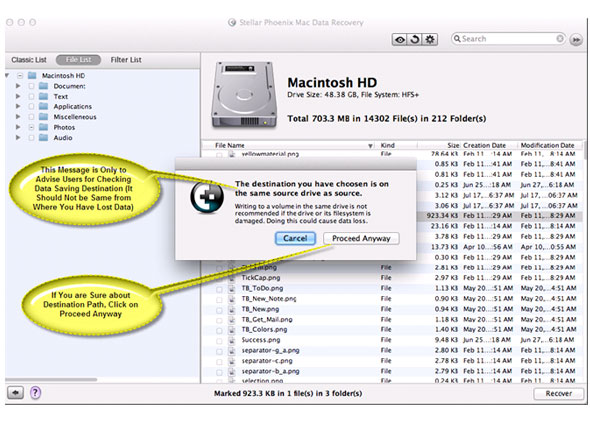The height and width of the screenshot is (421, 590).
Task: Click the file icon of TB_Colors.png
Action: (232, 330)
